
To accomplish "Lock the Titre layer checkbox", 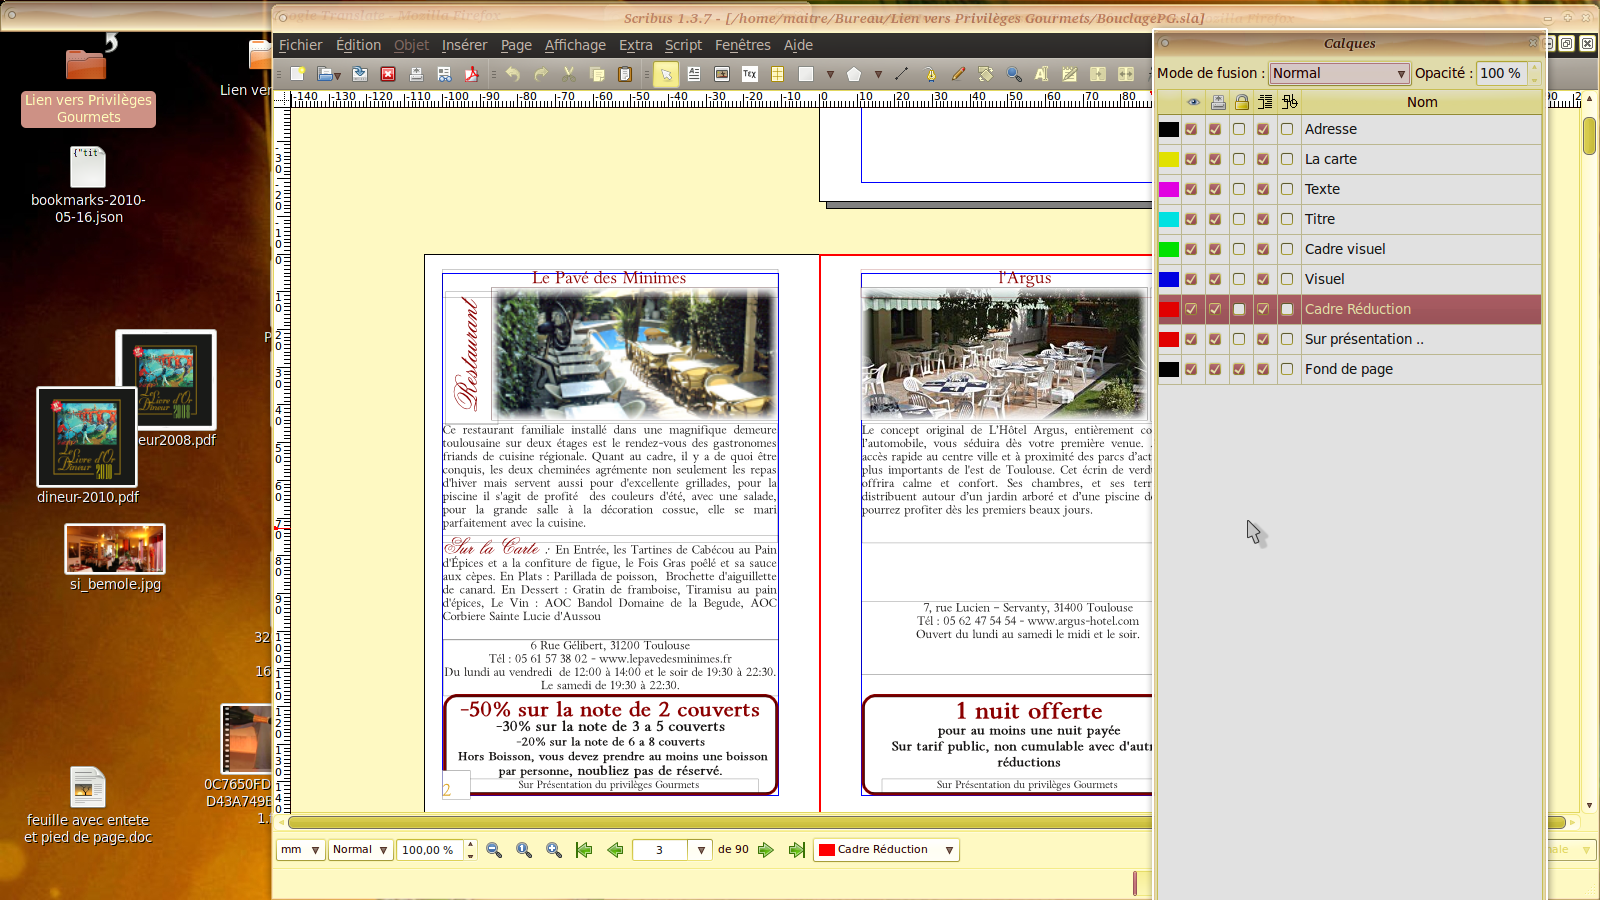I will (1239, 219).
